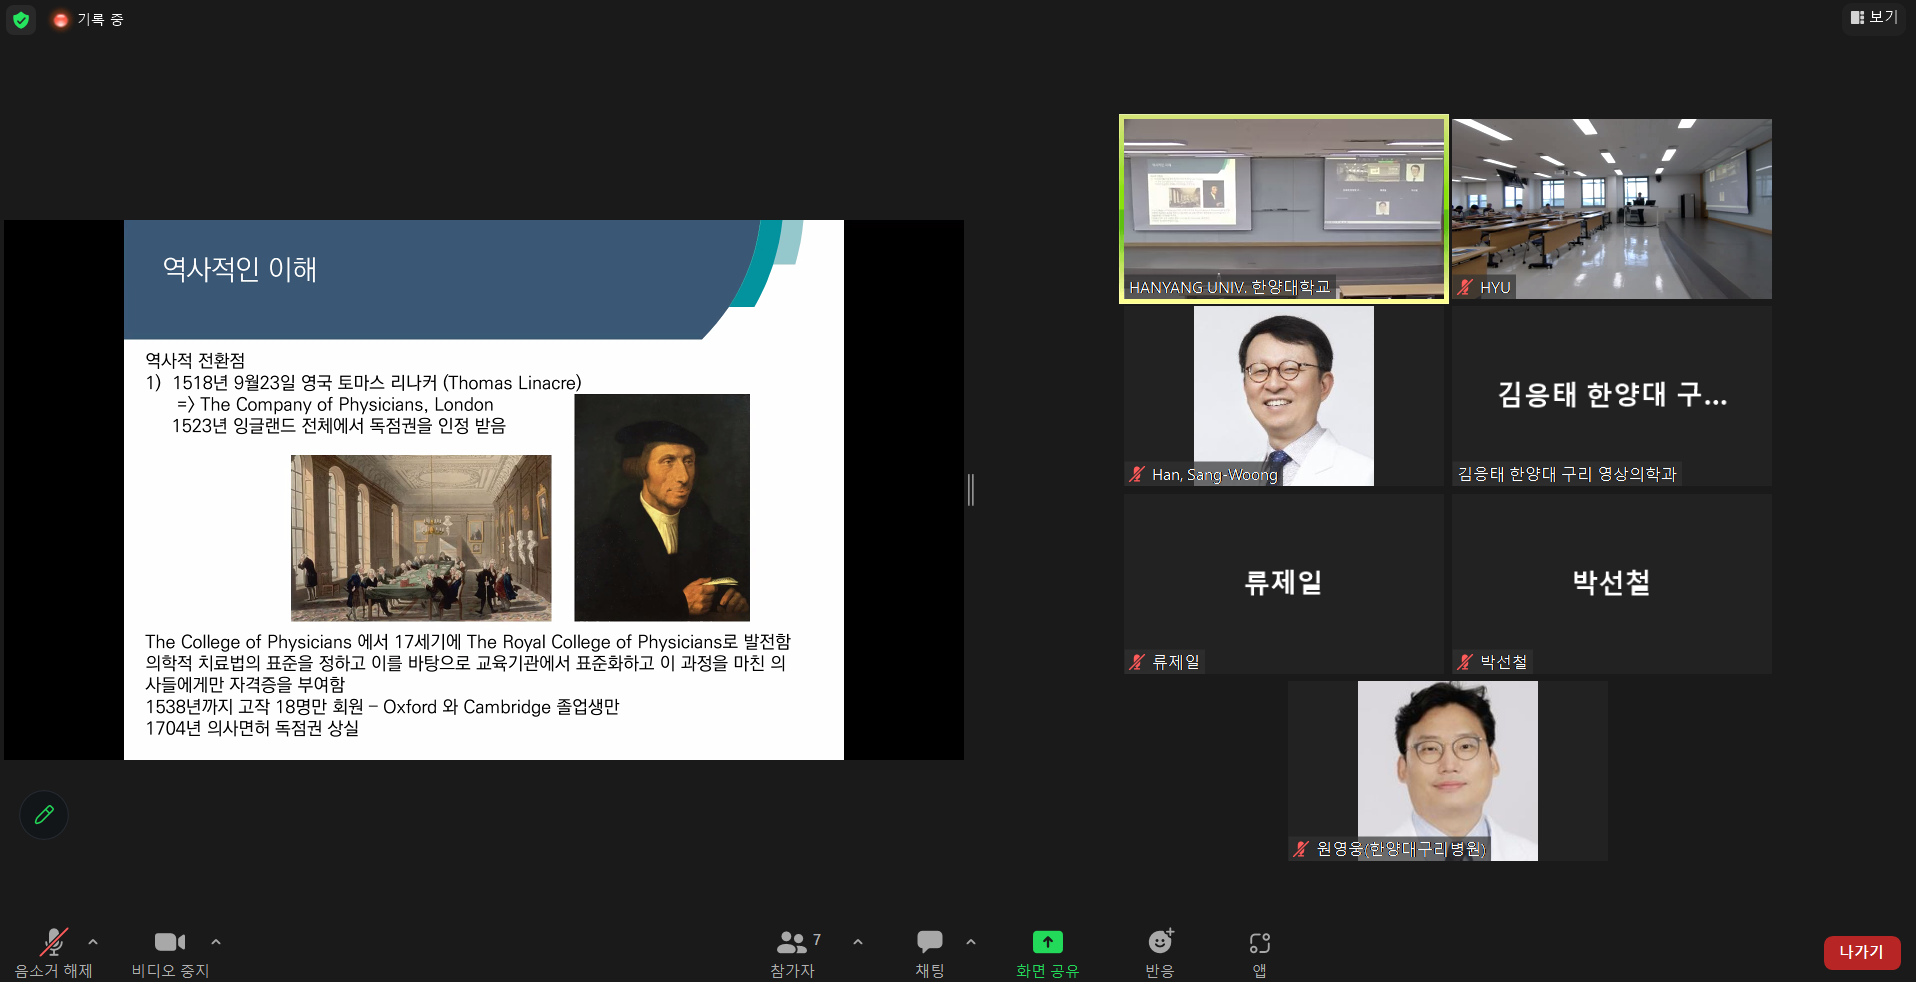Open the annotation pencil tool
The image size is (1916, 982).
[44, 815]
